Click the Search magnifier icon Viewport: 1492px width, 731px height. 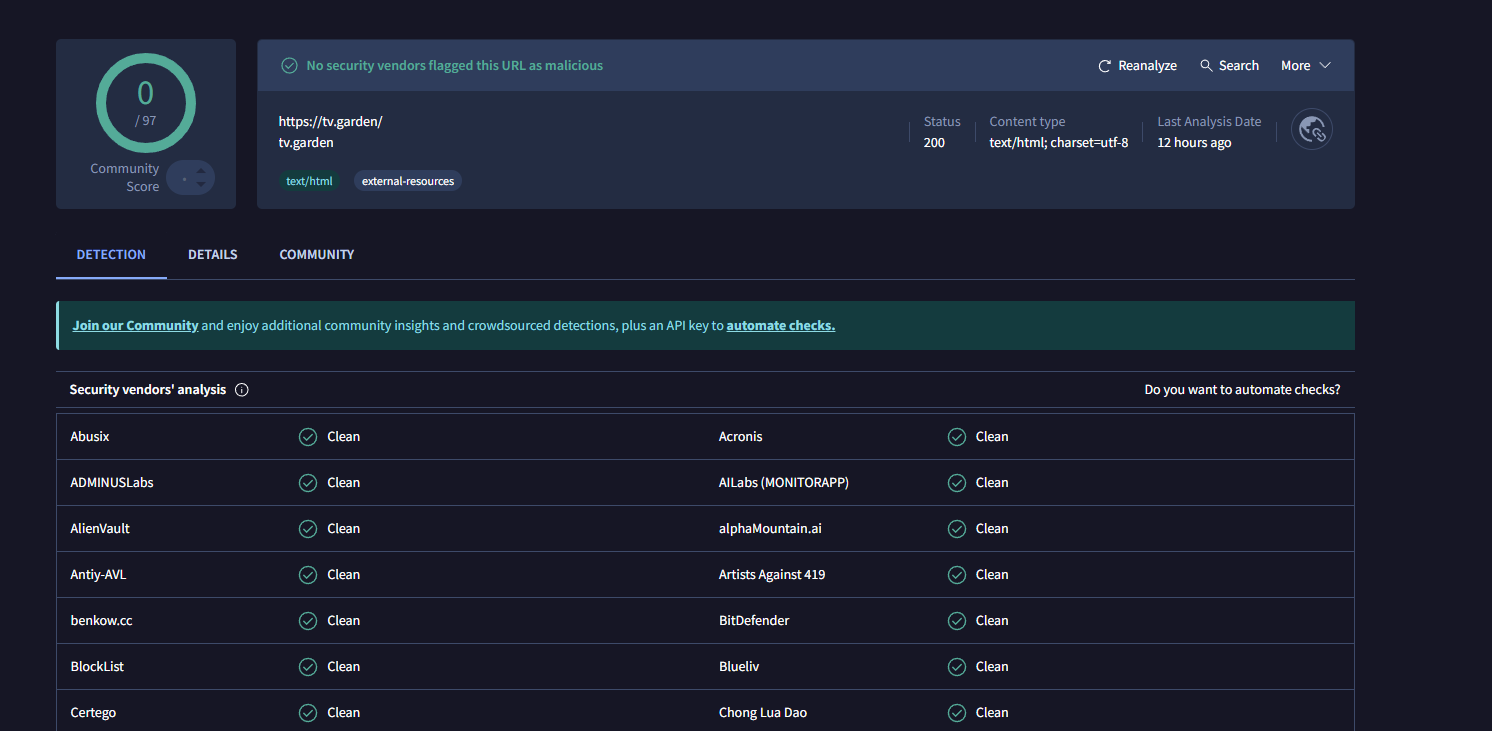click(x=1206, y=66)
